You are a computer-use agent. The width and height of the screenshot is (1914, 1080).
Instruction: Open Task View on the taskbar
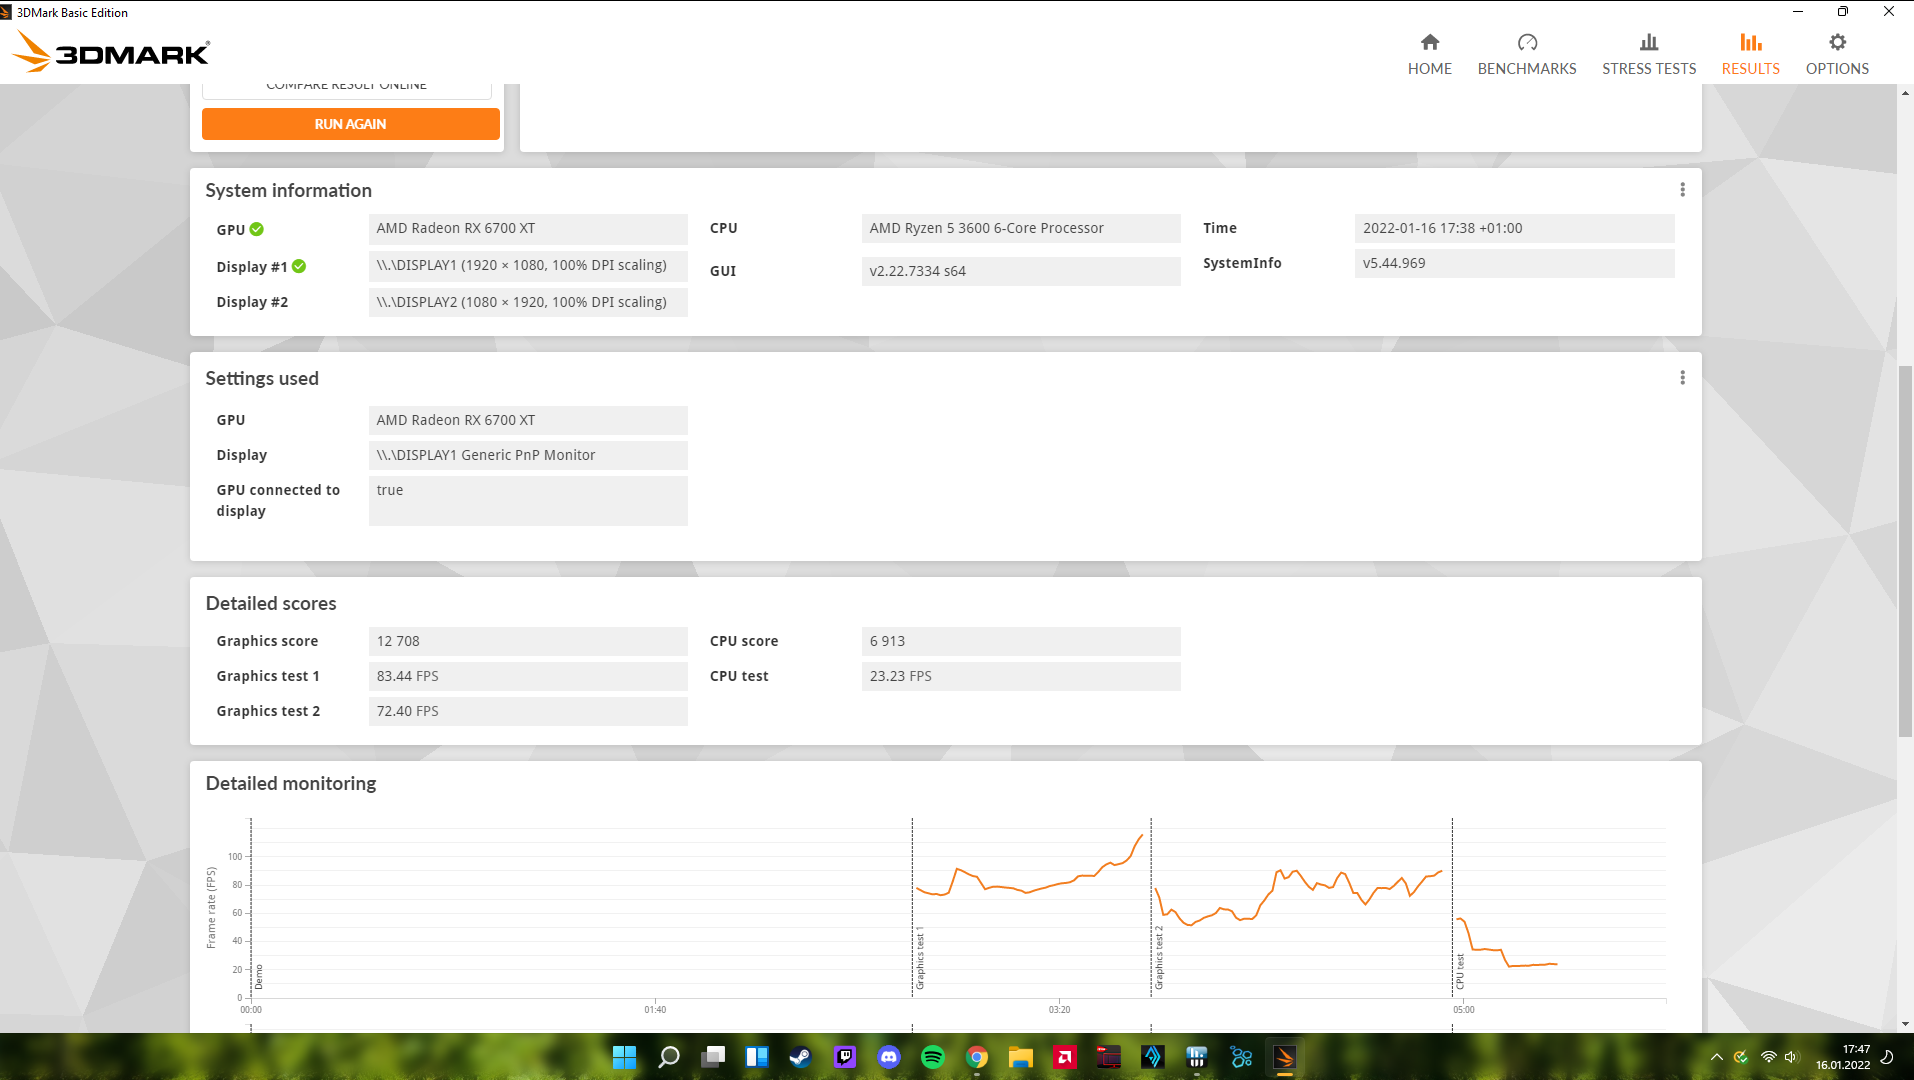click(713, 1057)
